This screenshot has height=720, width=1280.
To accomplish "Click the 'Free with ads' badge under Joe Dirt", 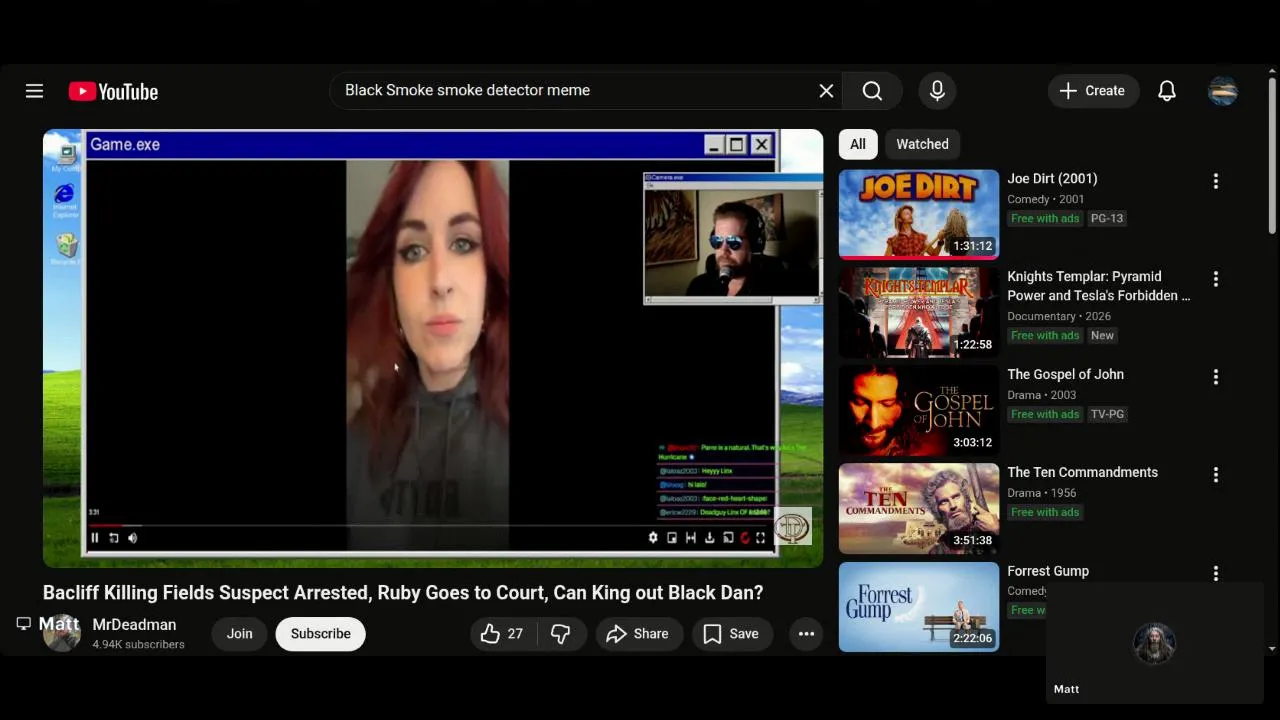I will [1045, 219].
